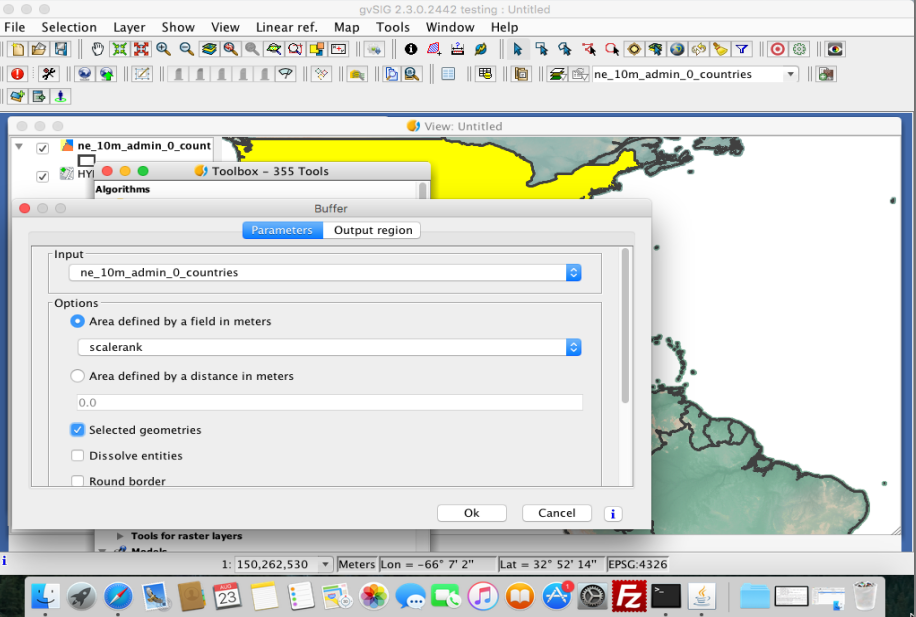Image resolution: width=916 pixels, height=617 pixels.
Task: Click the Zoom out magnifier icon
Action: [186, 49]
